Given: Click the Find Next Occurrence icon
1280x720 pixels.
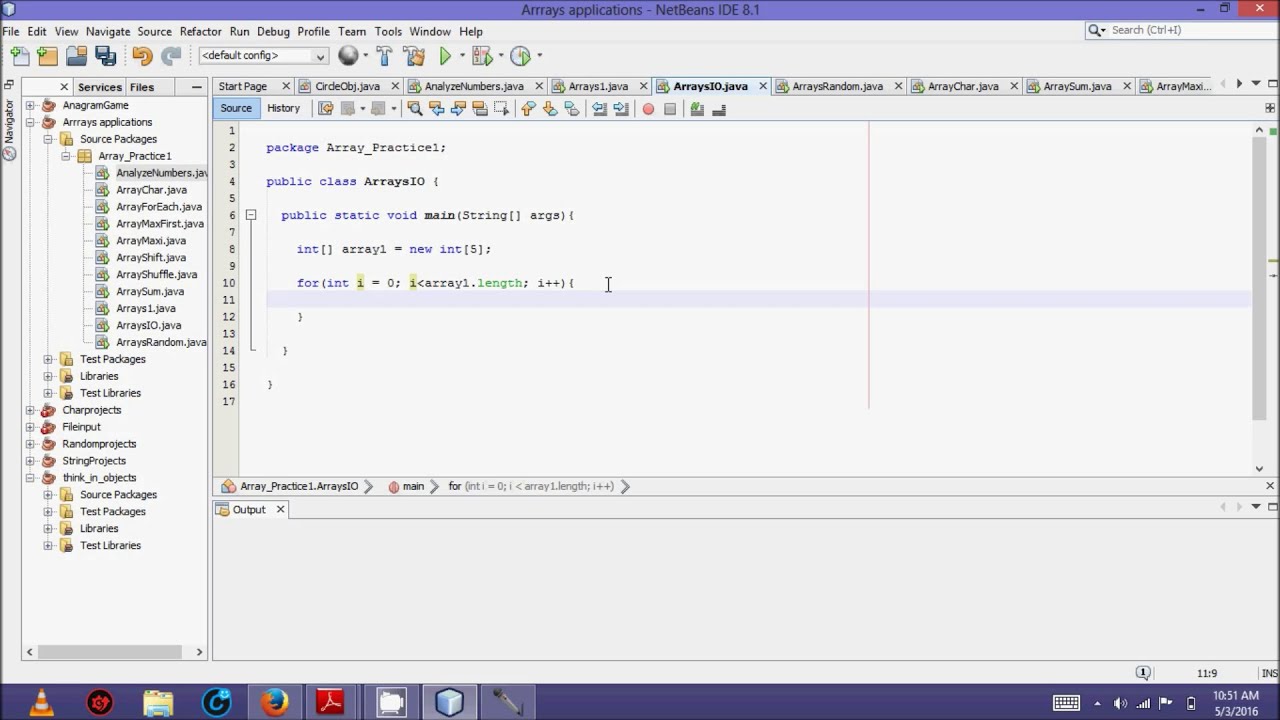Looking at the screenshot, I should (458, 108).
